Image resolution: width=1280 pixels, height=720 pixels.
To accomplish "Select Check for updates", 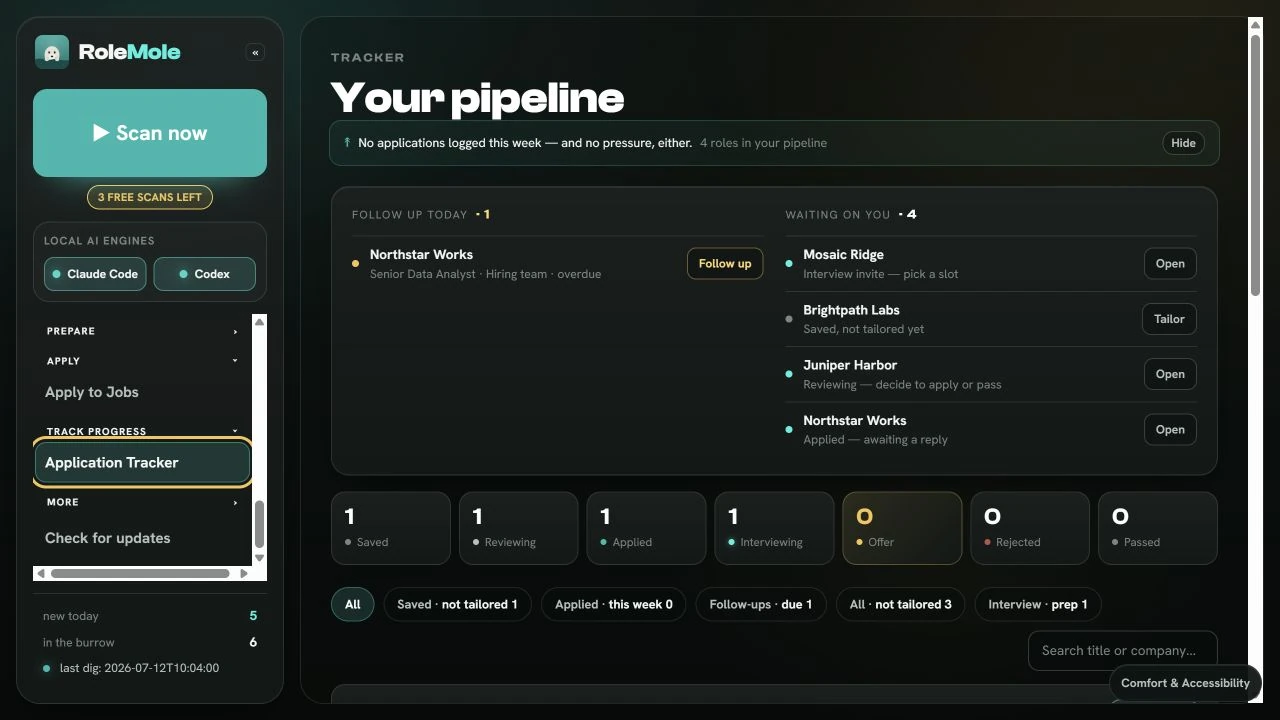I will [x=142, y=538].
